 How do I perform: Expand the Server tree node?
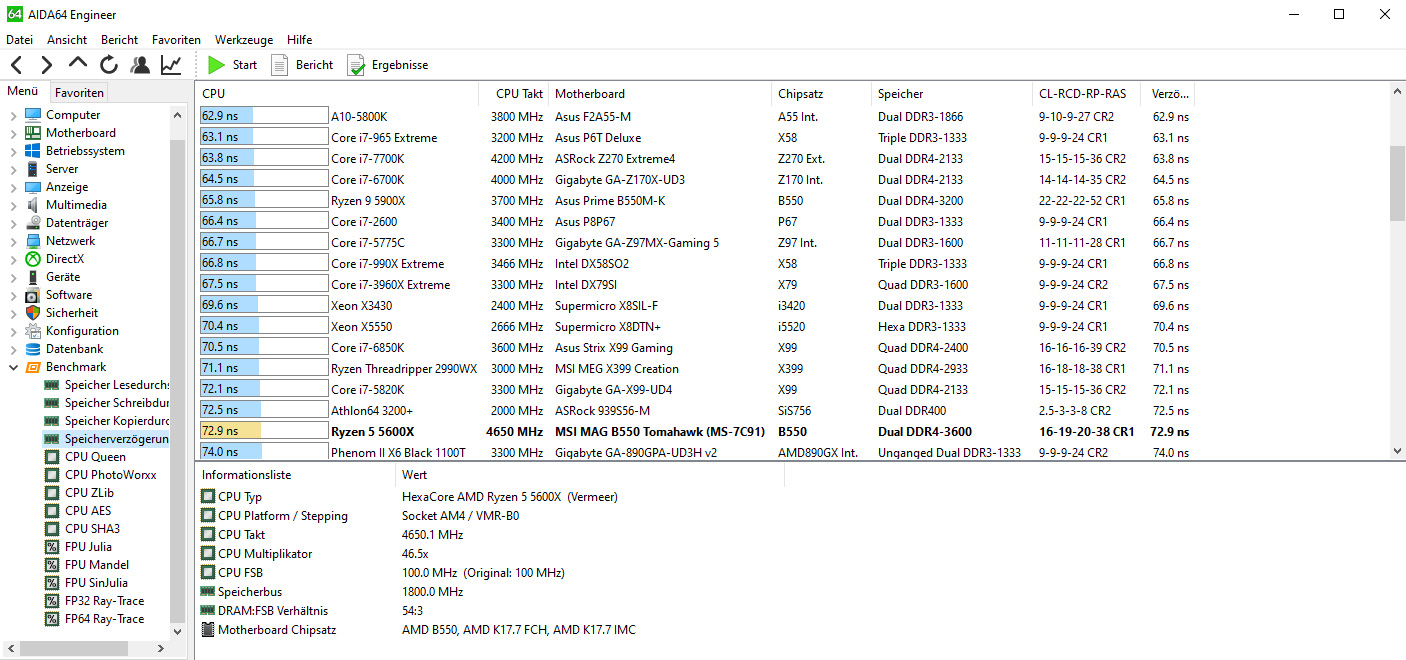[x=13, y=169]
